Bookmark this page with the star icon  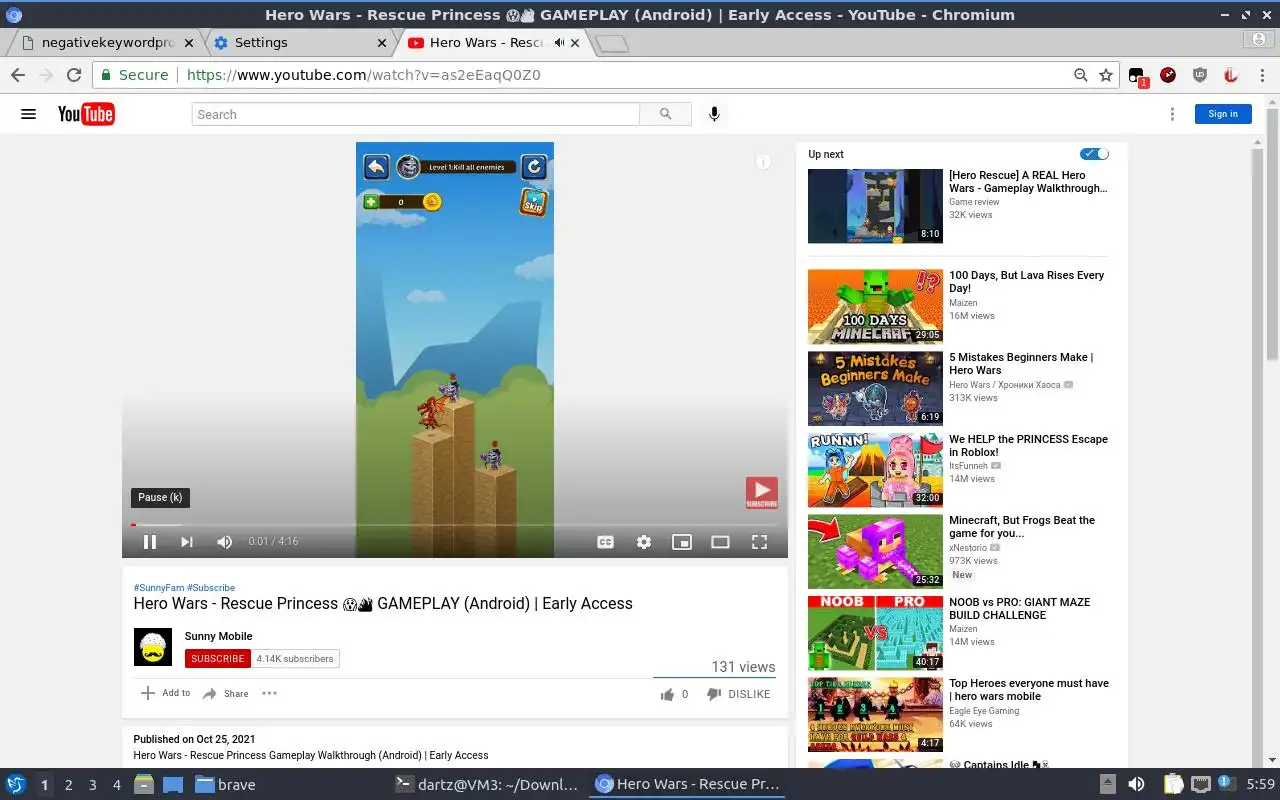(1106, 75)
